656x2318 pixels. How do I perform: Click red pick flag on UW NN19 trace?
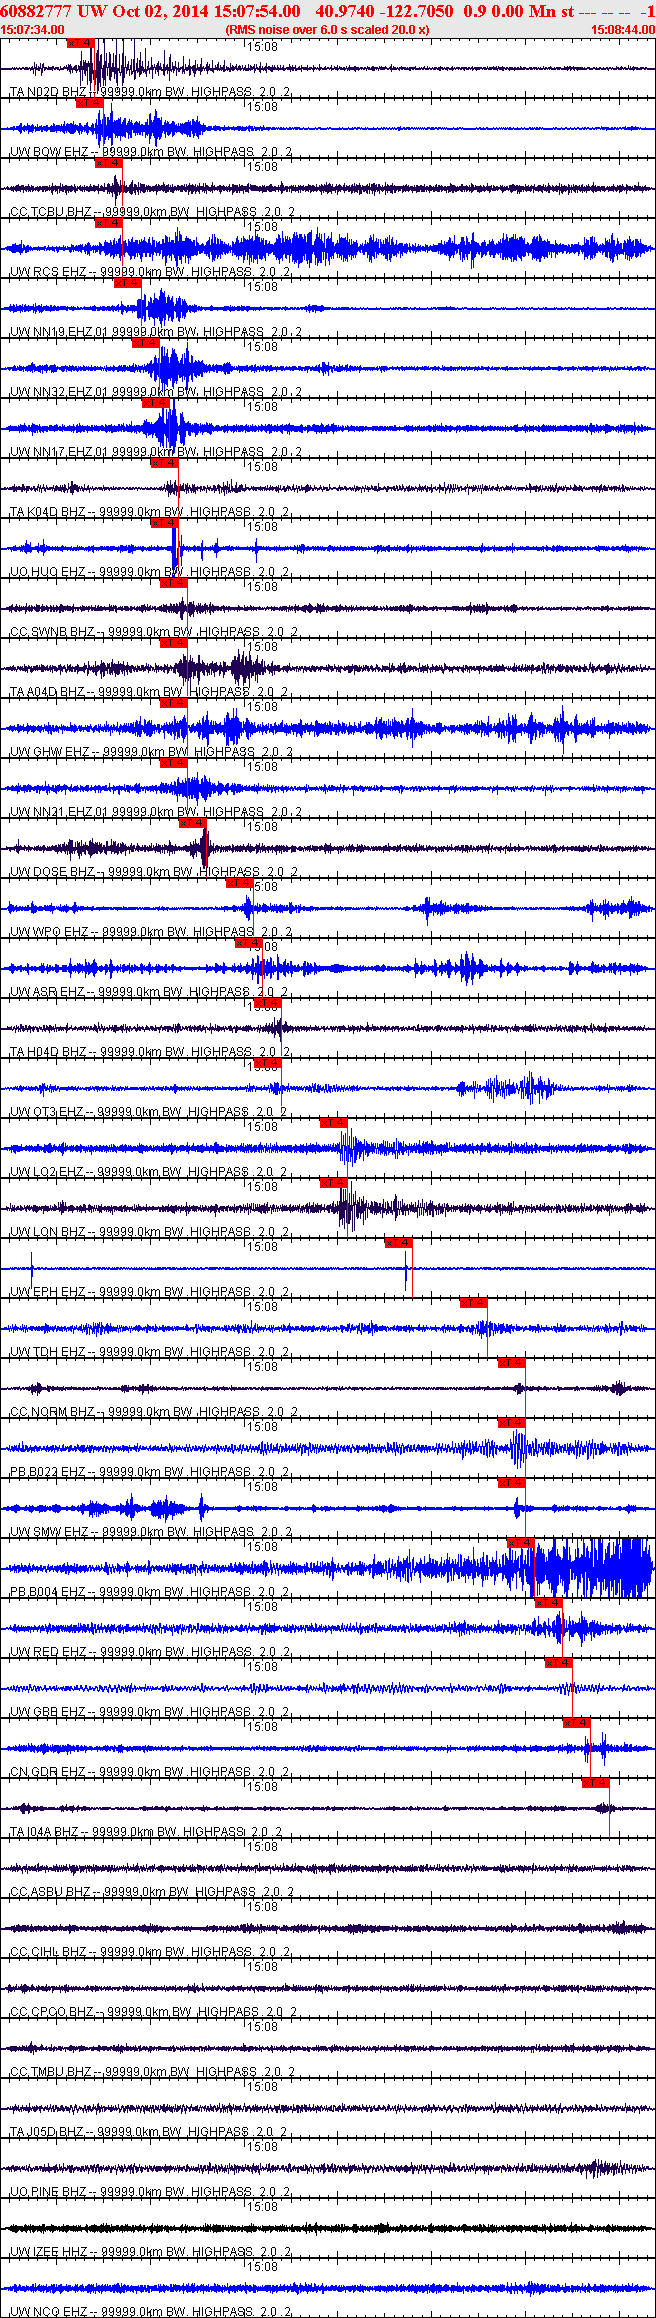(127, 283)
